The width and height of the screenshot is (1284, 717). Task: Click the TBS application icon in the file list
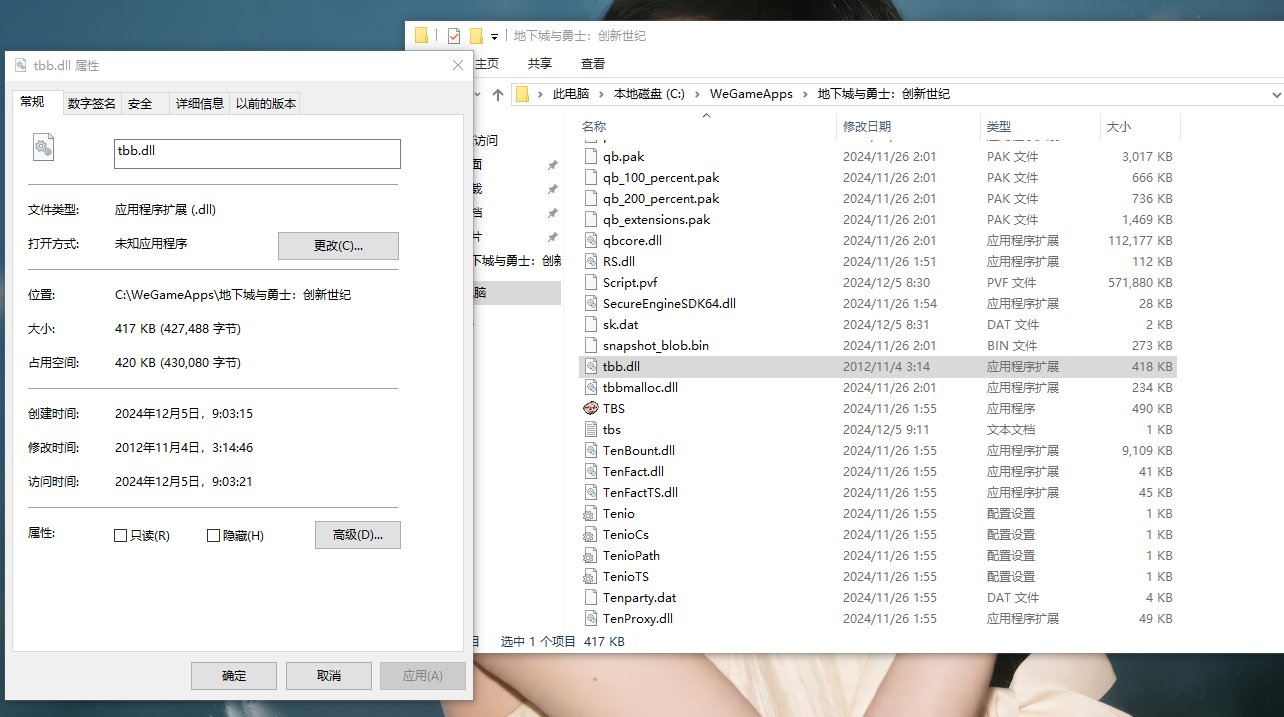point(592,408)
